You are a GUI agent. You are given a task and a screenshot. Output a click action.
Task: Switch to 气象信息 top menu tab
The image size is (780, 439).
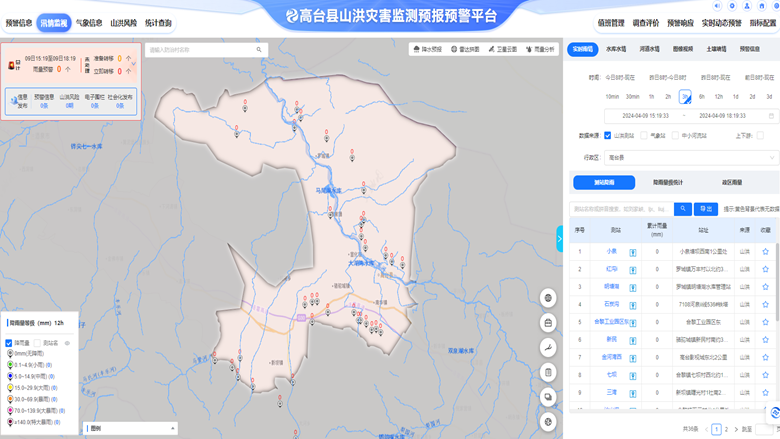tap(89, 22)
